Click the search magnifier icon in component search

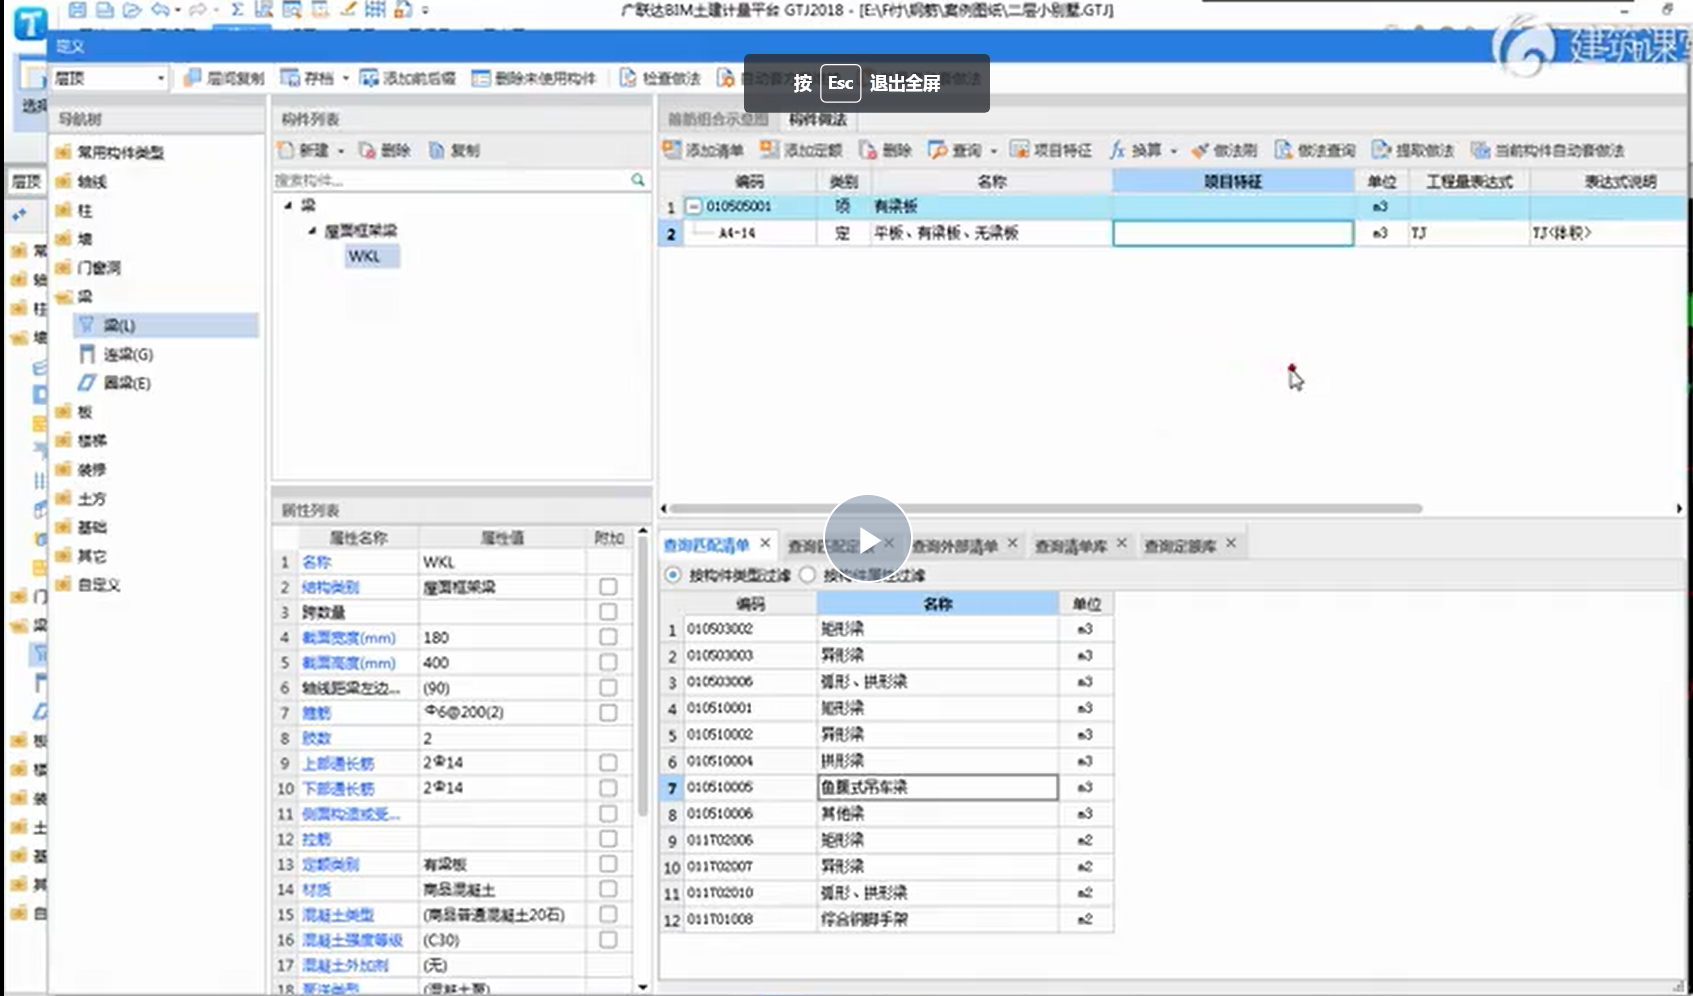638,180
